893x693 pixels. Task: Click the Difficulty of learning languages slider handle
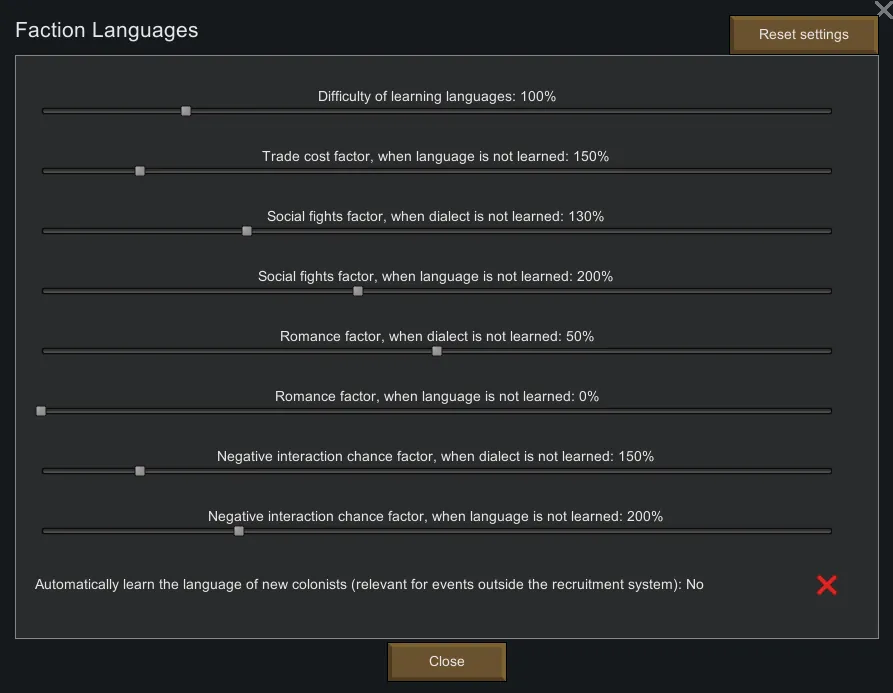coord(186,111)
